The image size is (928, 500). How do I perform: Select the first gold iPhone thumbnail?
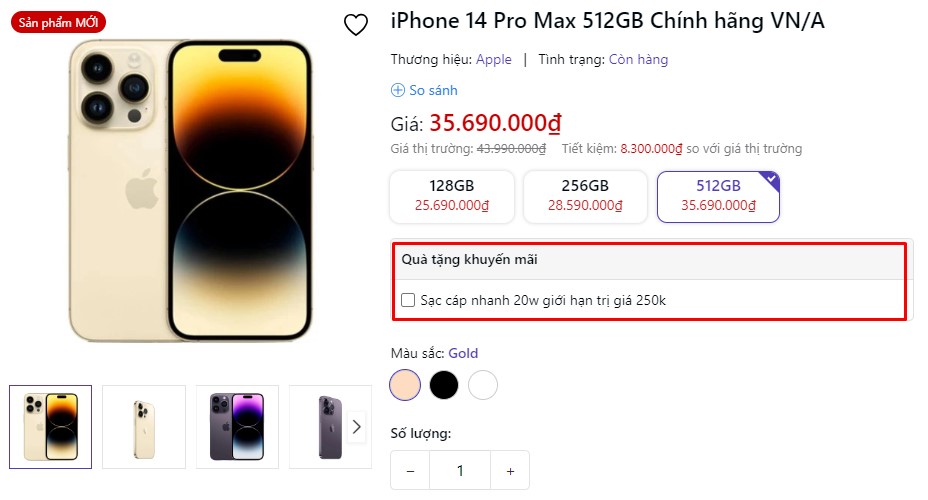coord(50,427)
